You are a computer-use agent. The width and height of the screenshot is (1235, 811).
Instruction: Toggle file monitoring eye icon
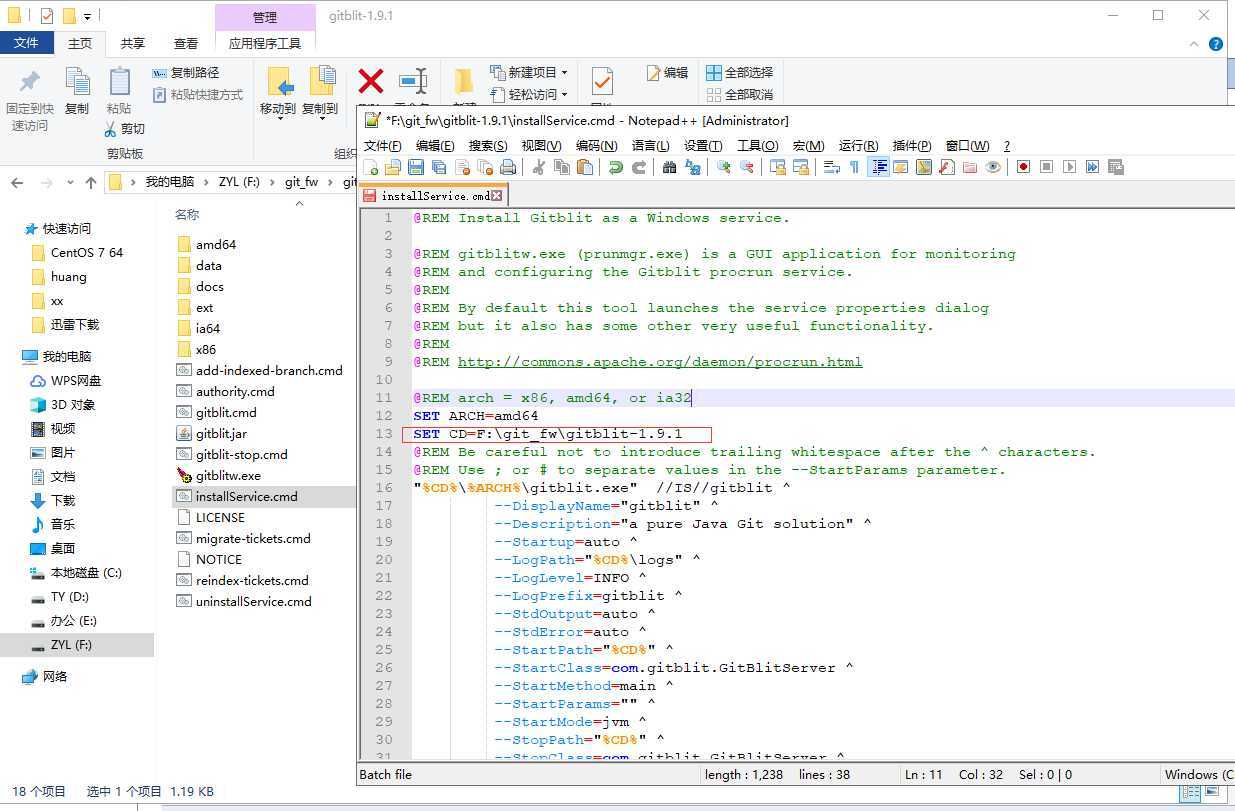pyautogui.click(x=993, y=167)
